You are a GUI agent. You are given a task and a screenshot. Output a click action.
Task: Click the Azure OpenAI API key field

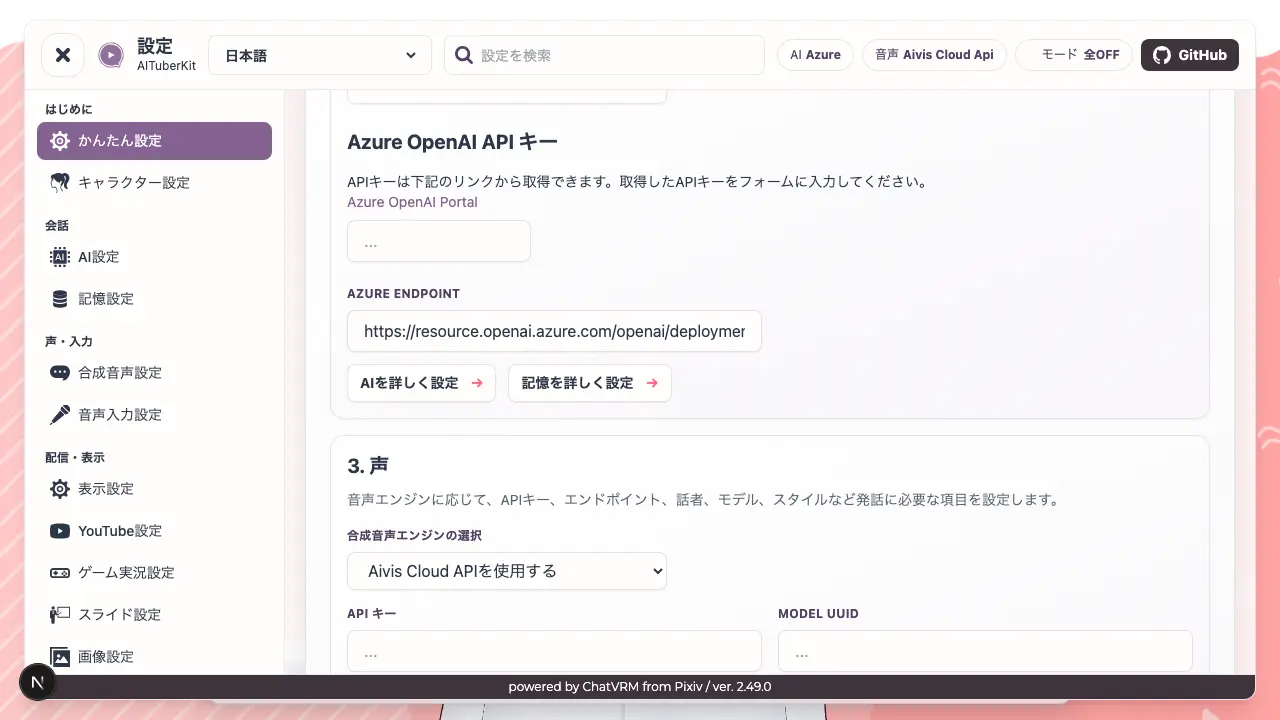coord(439,242)
